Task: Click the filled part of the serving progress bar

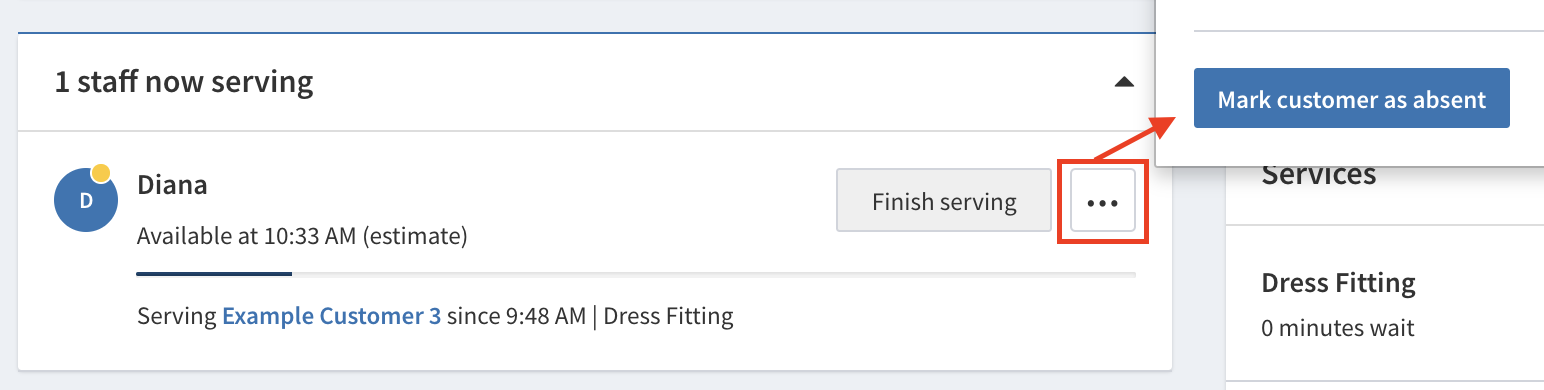Action: (x=214, y=273)
